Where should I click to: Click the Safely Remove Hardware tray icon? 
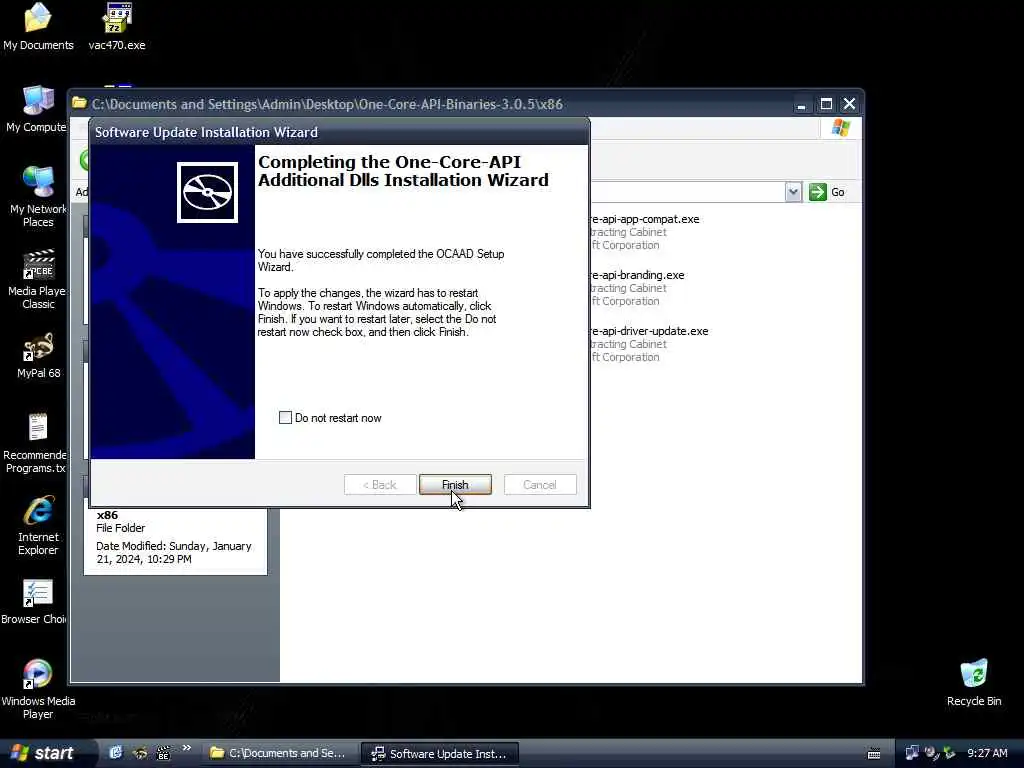tap(949, 753)
